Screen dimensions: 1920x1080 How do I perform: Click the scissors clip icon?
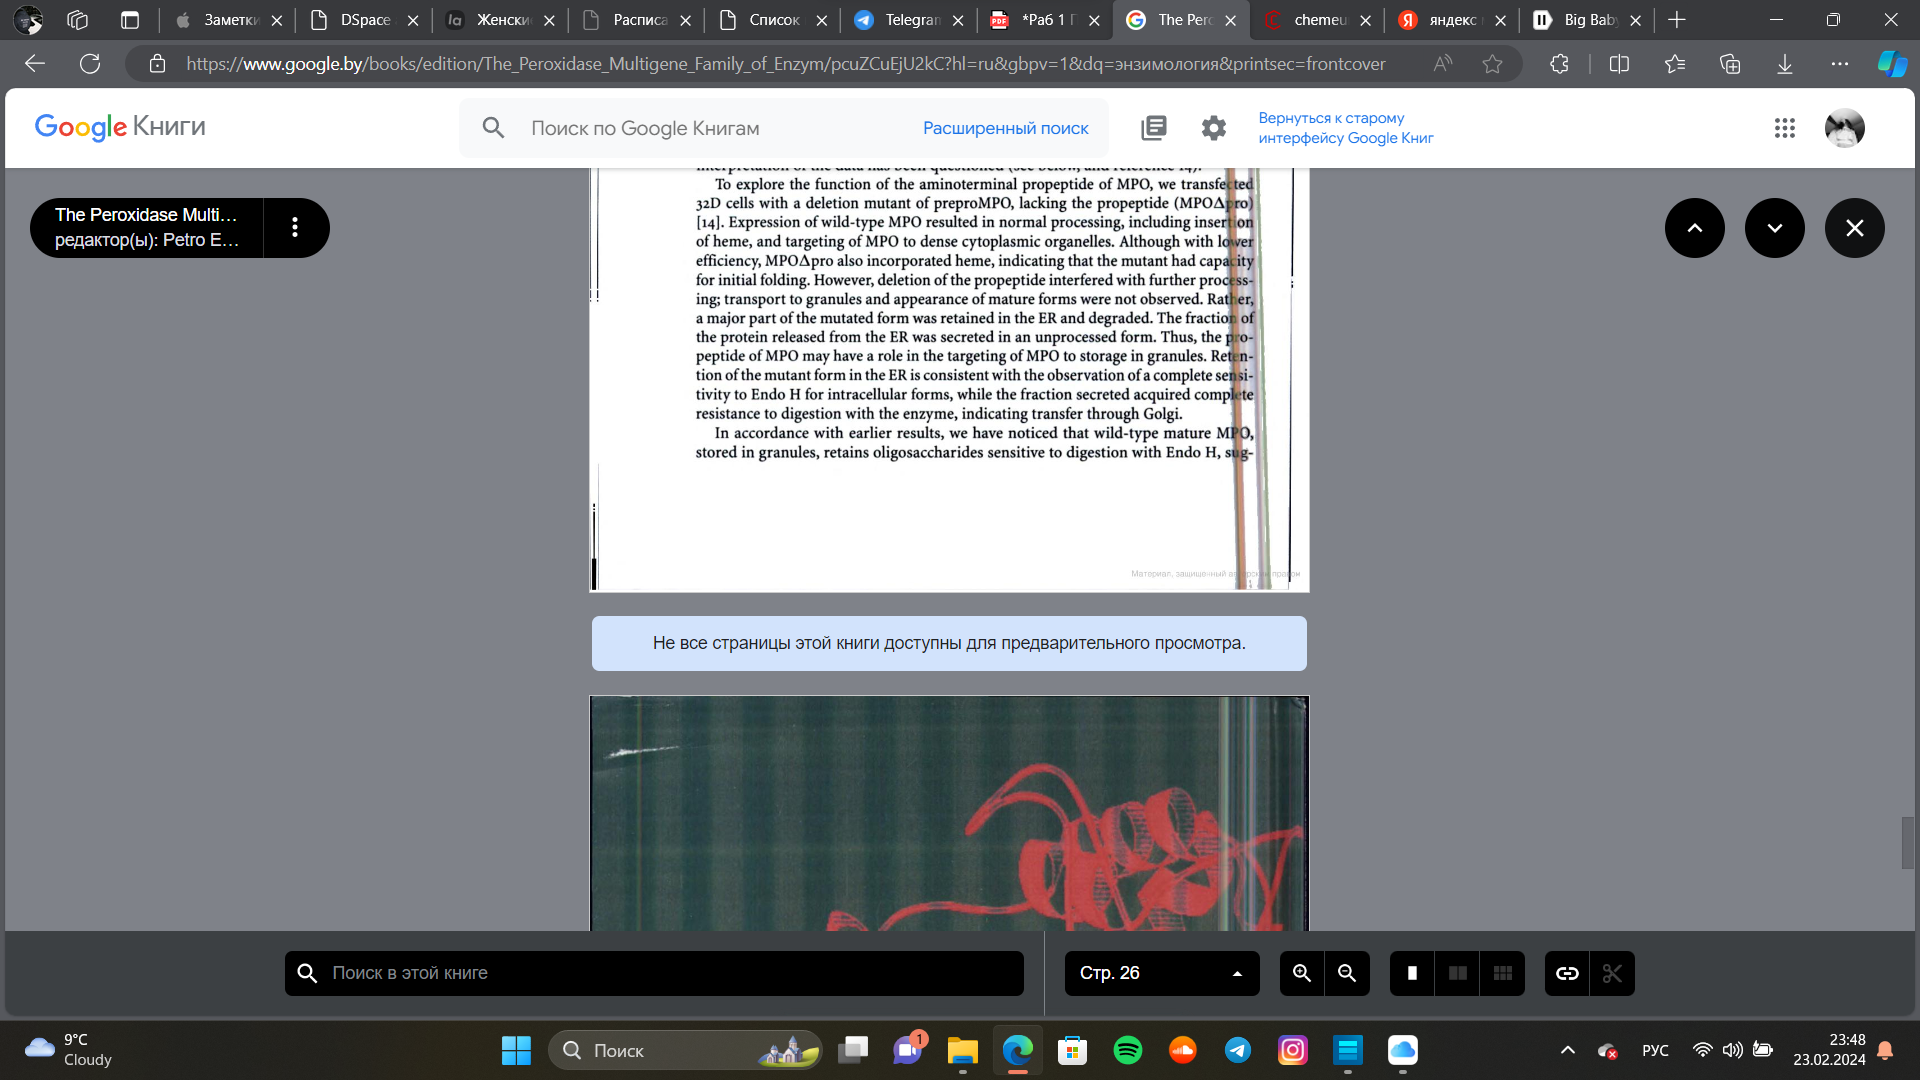click(1612, 973)
